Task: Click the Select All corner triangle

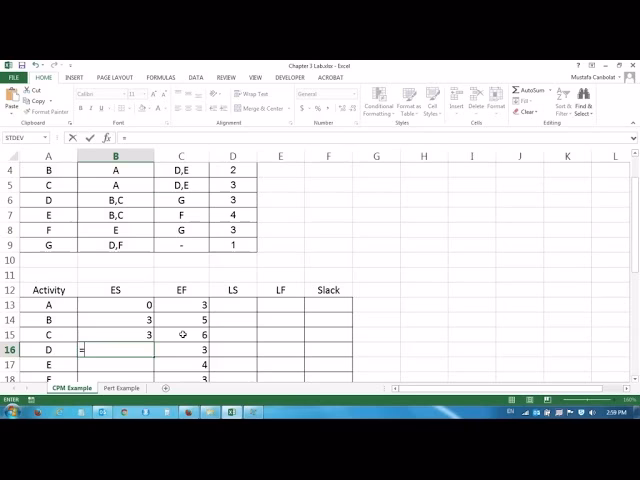Action: (x=13, y=156)
